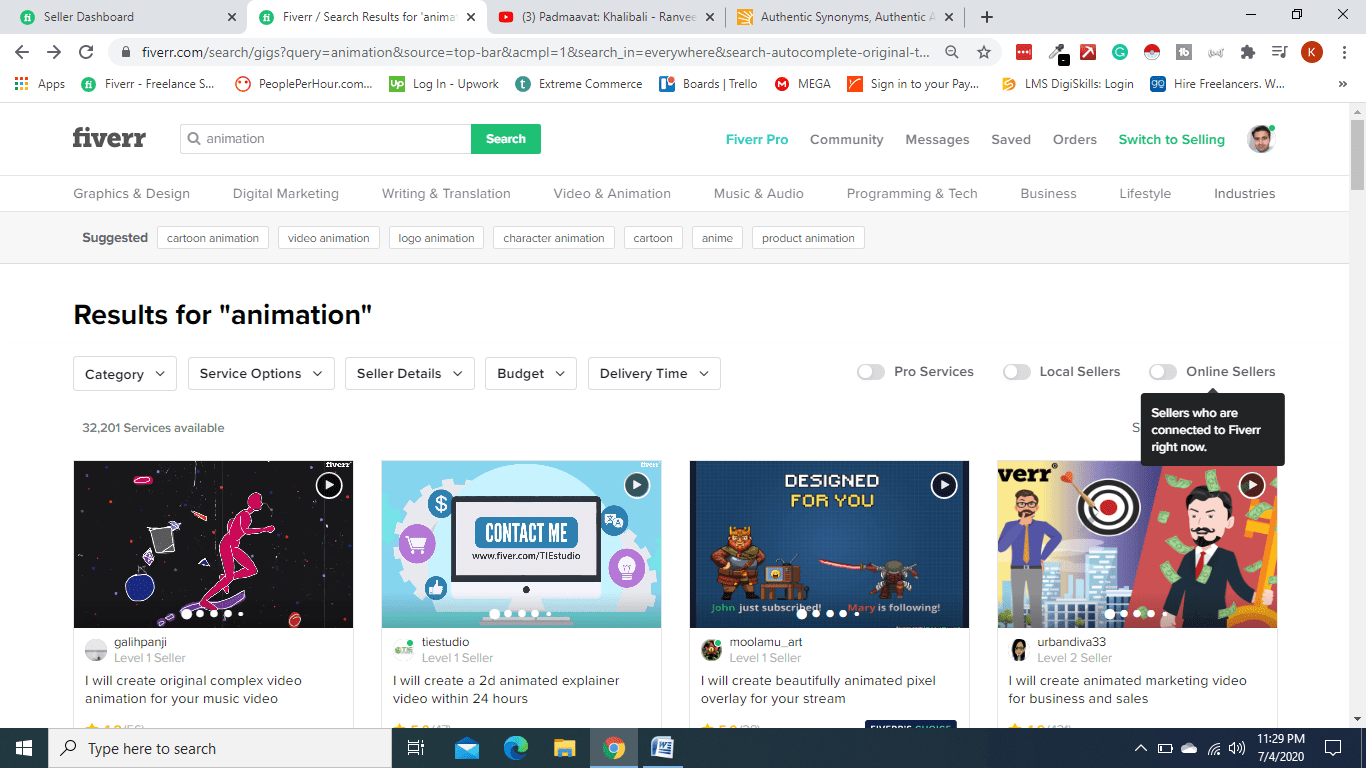1366x768 pixels.
Task: Open Video & Animation category
Action: [612, 193]
